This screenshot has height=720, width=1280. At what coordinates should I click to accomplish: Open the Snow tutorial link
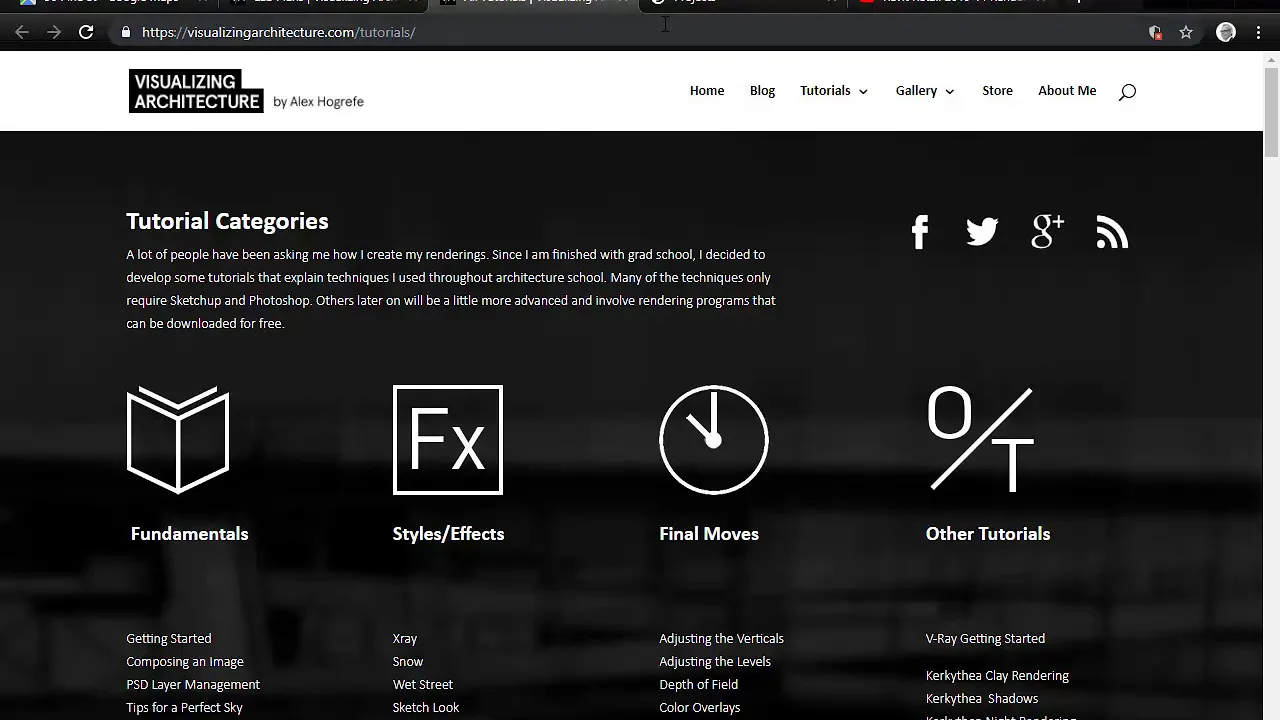click(x=408, y=661)
